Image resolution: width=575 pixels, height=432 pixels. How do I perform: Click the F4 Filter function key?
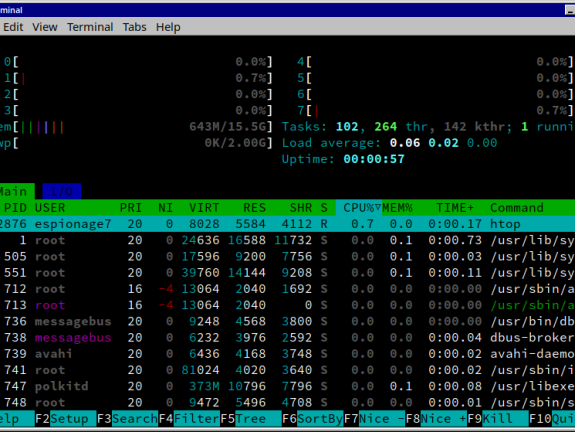pos(189,418)
